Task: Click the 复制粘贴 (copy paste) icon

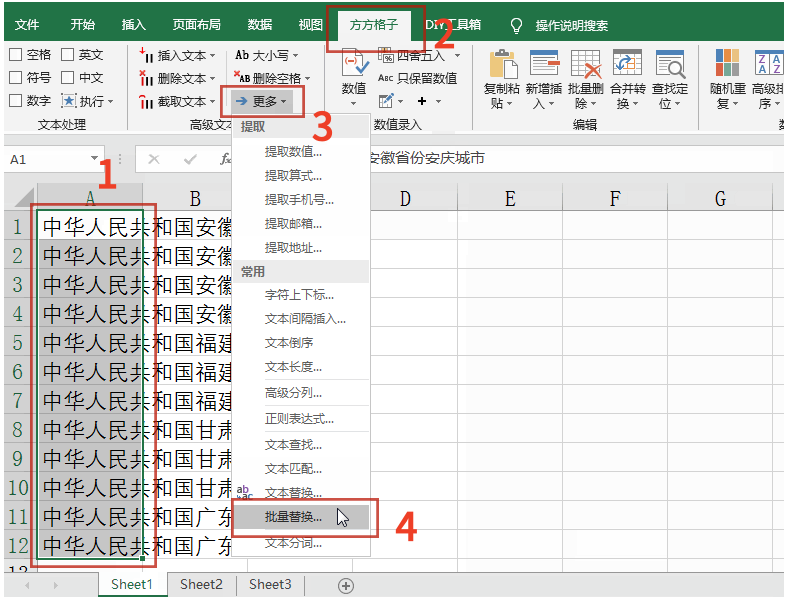Action: pos(502,66)
